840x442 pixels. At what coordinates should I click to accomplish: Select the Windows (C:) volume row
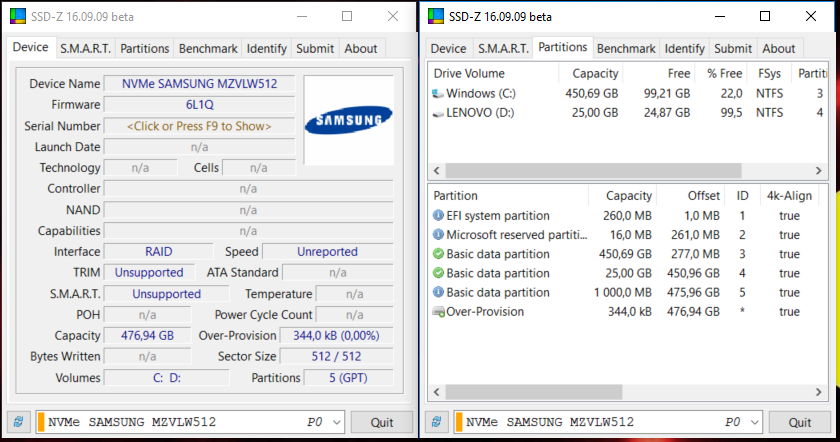628,93
